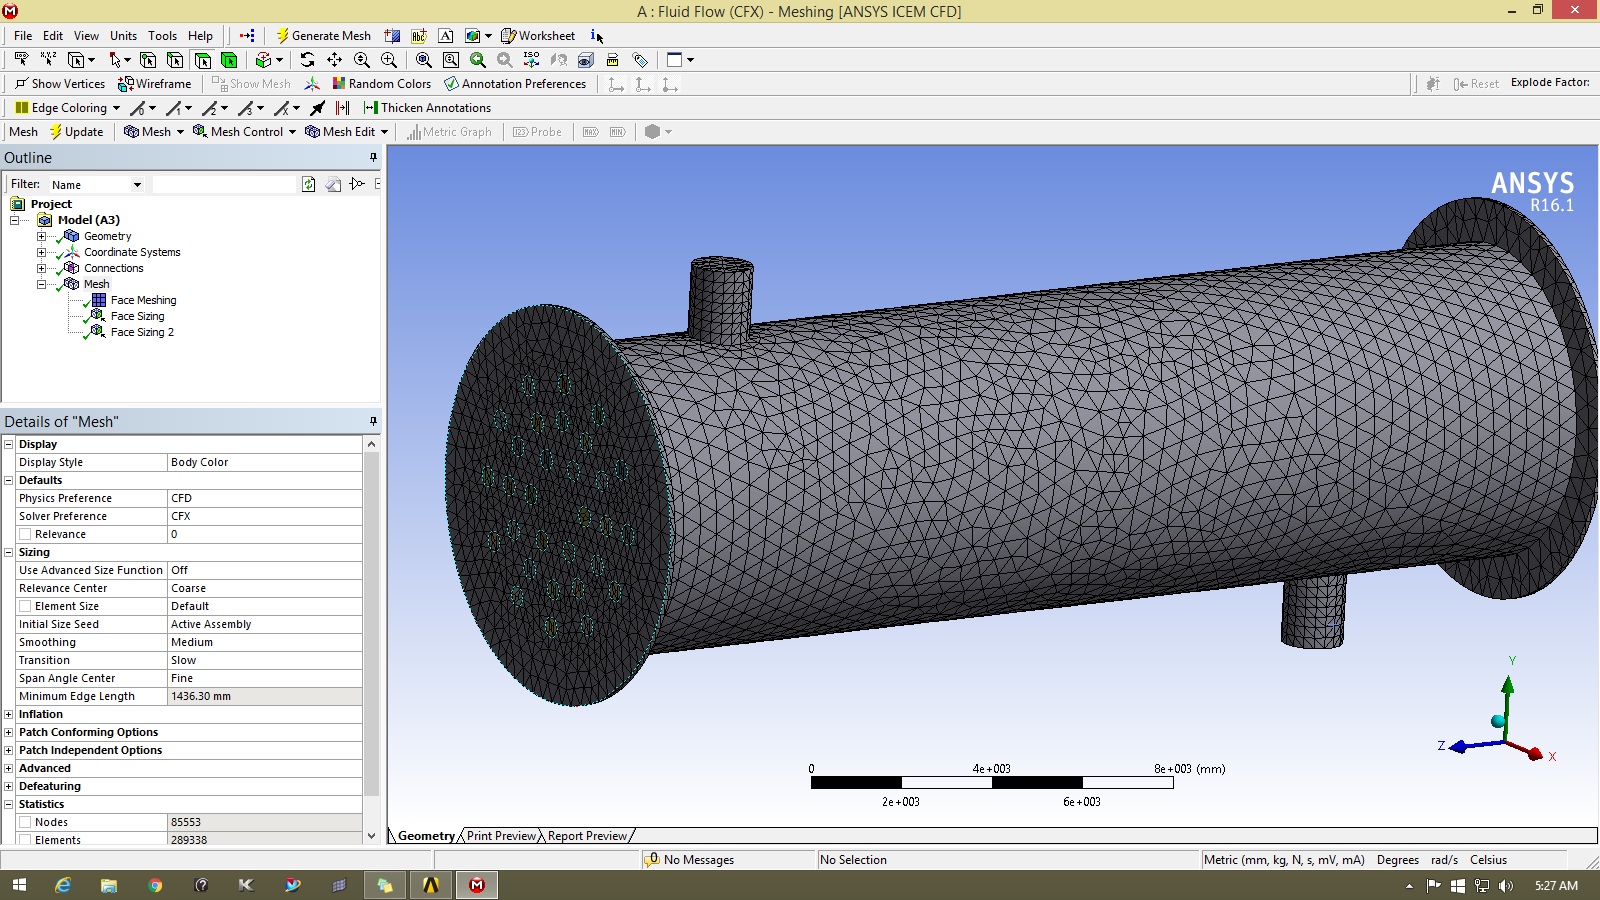
Task: Activate the Pan view tool
Action: (334, 60)
